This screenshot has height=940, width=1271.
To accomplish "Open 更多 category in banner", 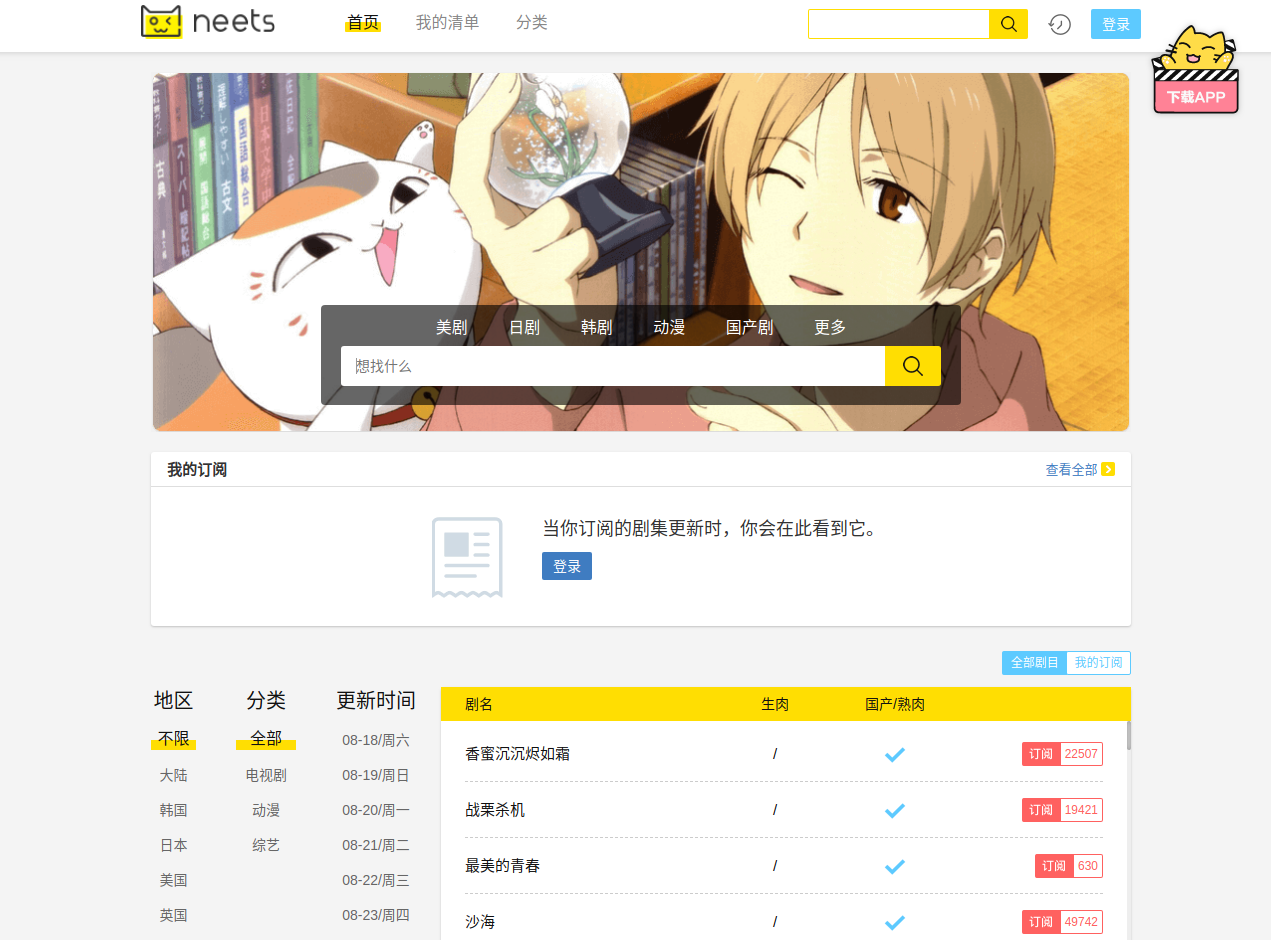I will click(830, 328).
